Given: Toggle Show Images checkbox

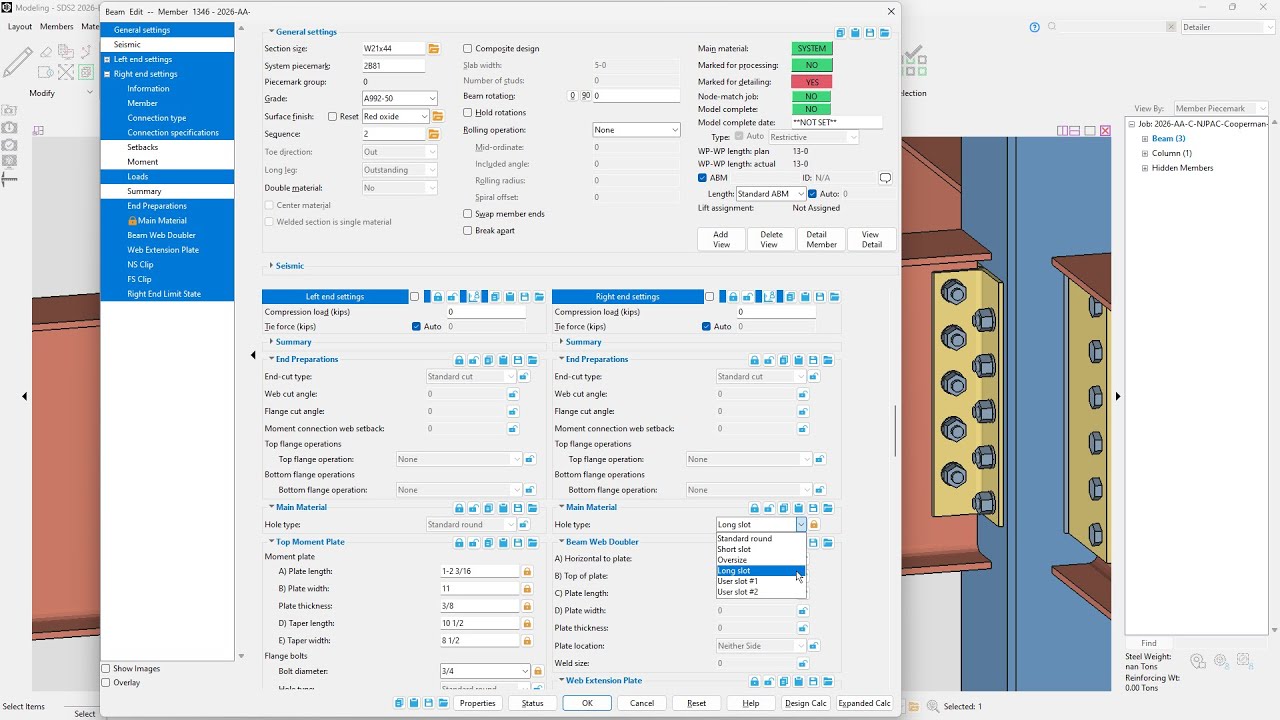Looking at the screenshot, I should coord(106,669).
